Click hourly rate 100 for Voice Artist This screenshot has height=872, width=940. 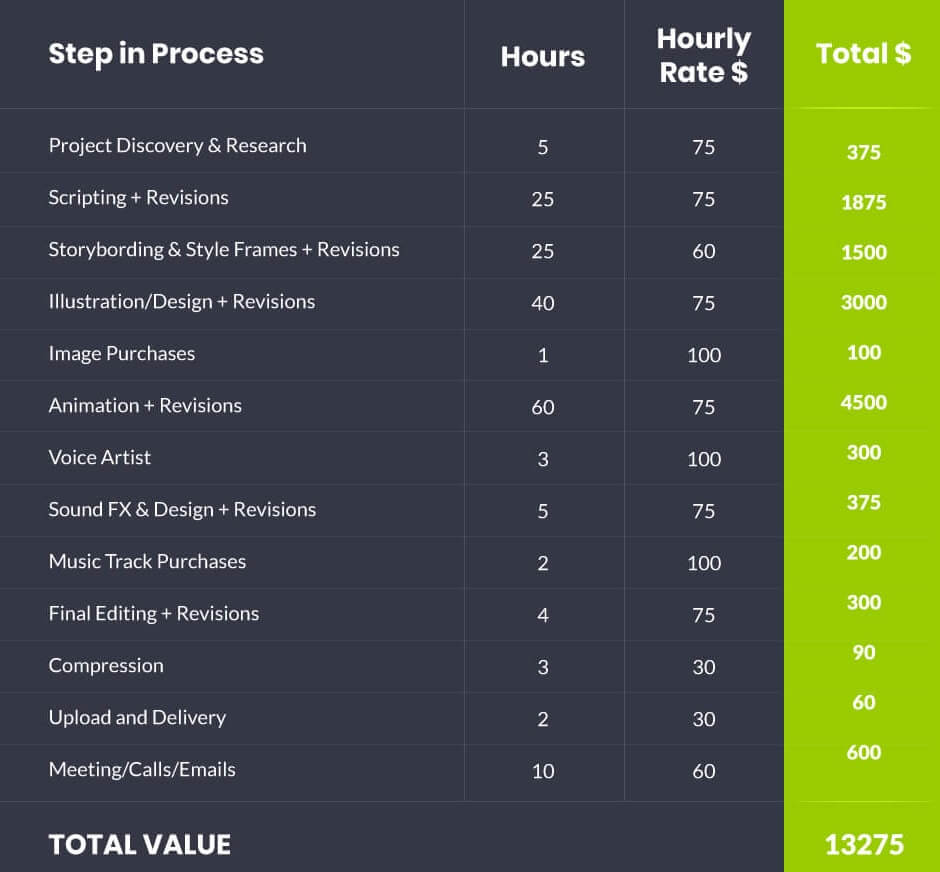coord(704,460)
